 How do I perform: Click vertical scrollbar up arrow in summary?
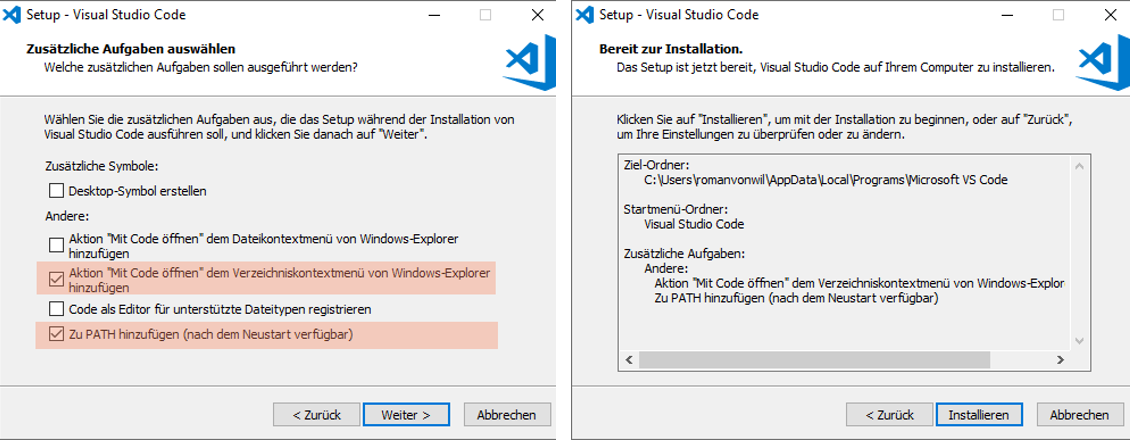pyautogui.click(x=1079, y=166)
